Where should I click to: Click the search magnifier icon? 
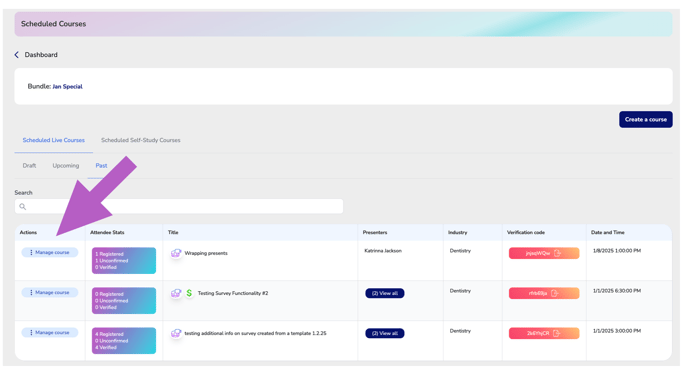point(22,207)
